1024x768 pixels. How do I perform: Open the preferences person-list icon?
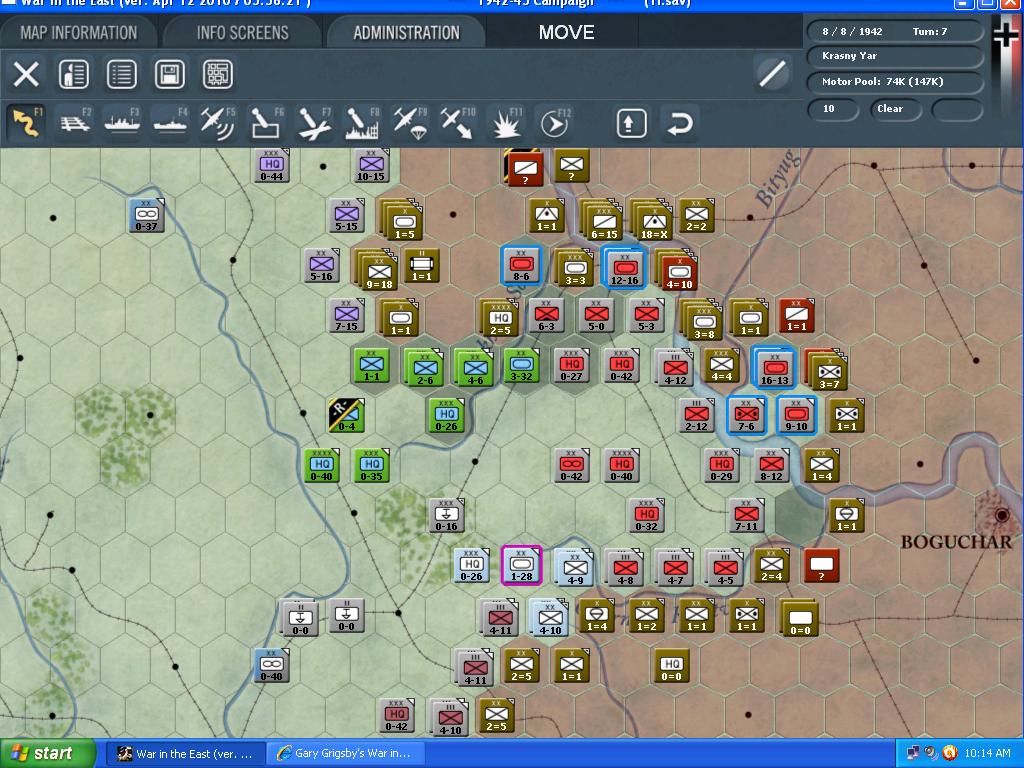click(x=74, y=74)
